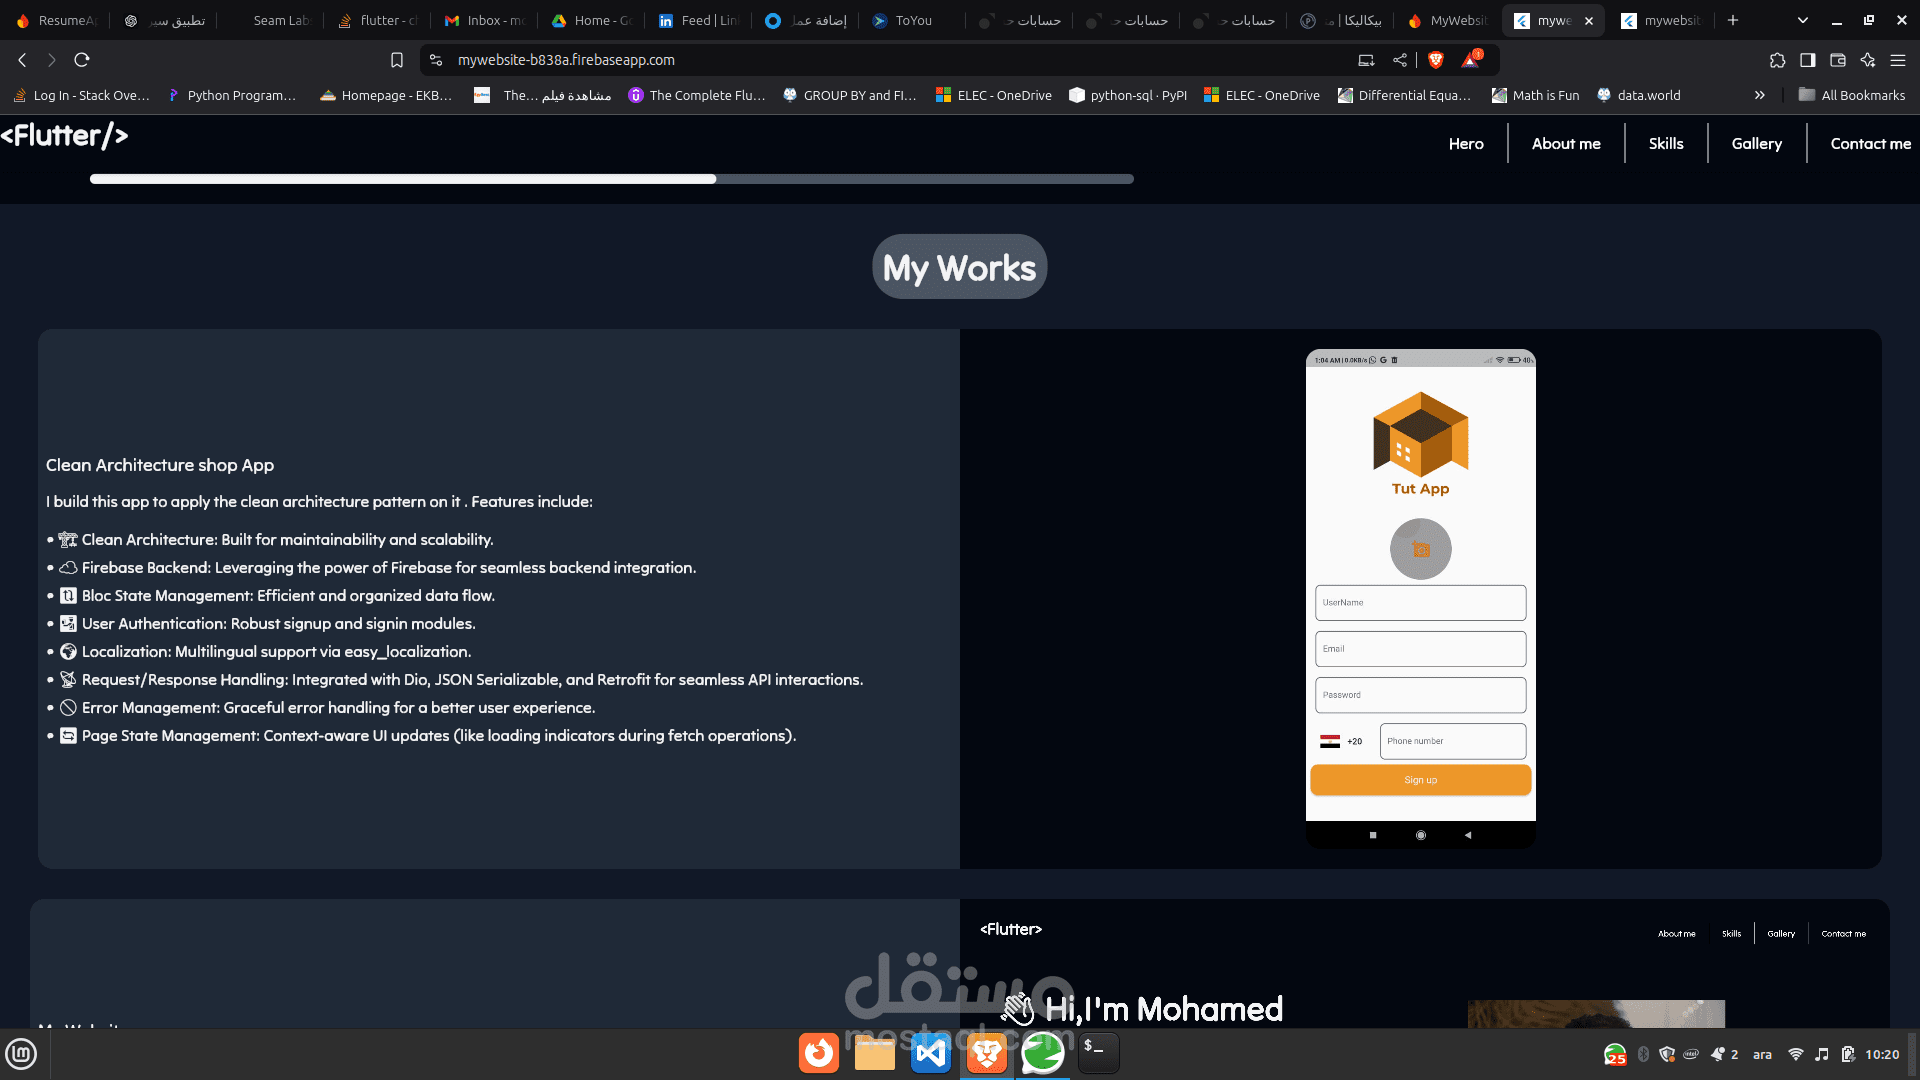Click the Tut App phone screenshot

(x=1420, y=598)
